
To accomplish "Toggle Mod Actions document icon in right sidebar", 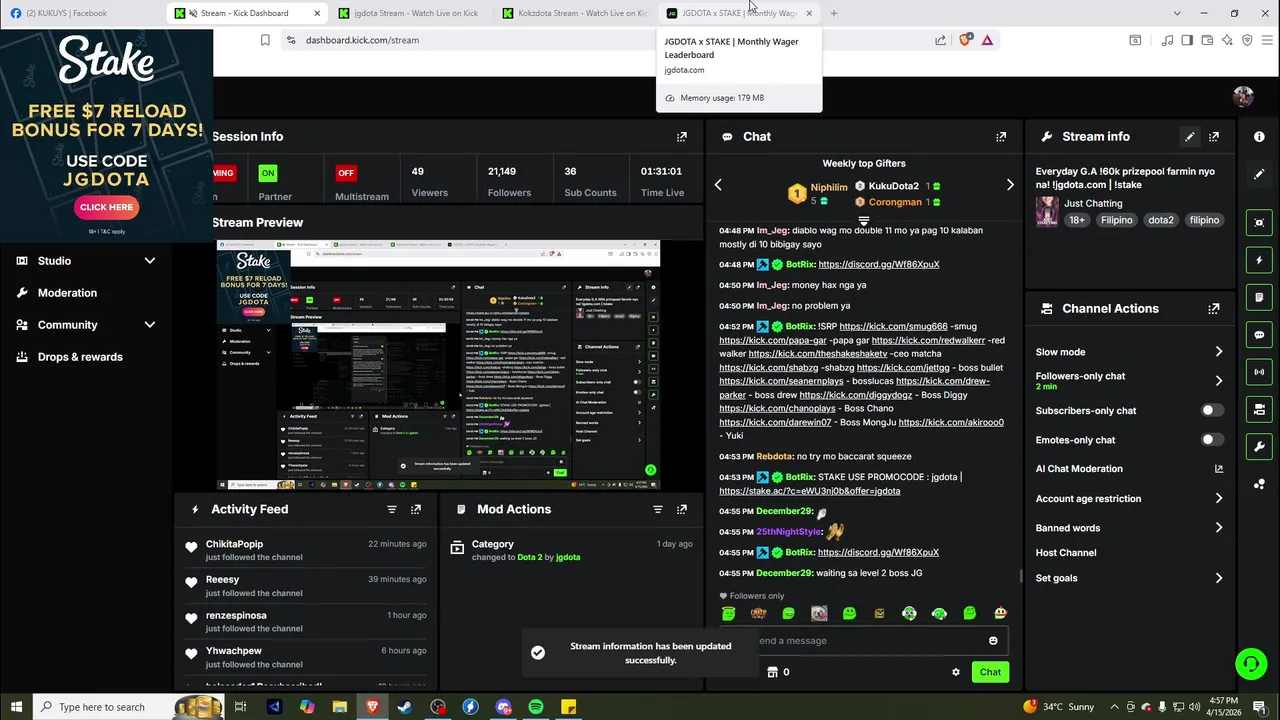I will pyautogui.click(x=1259, y=297).
